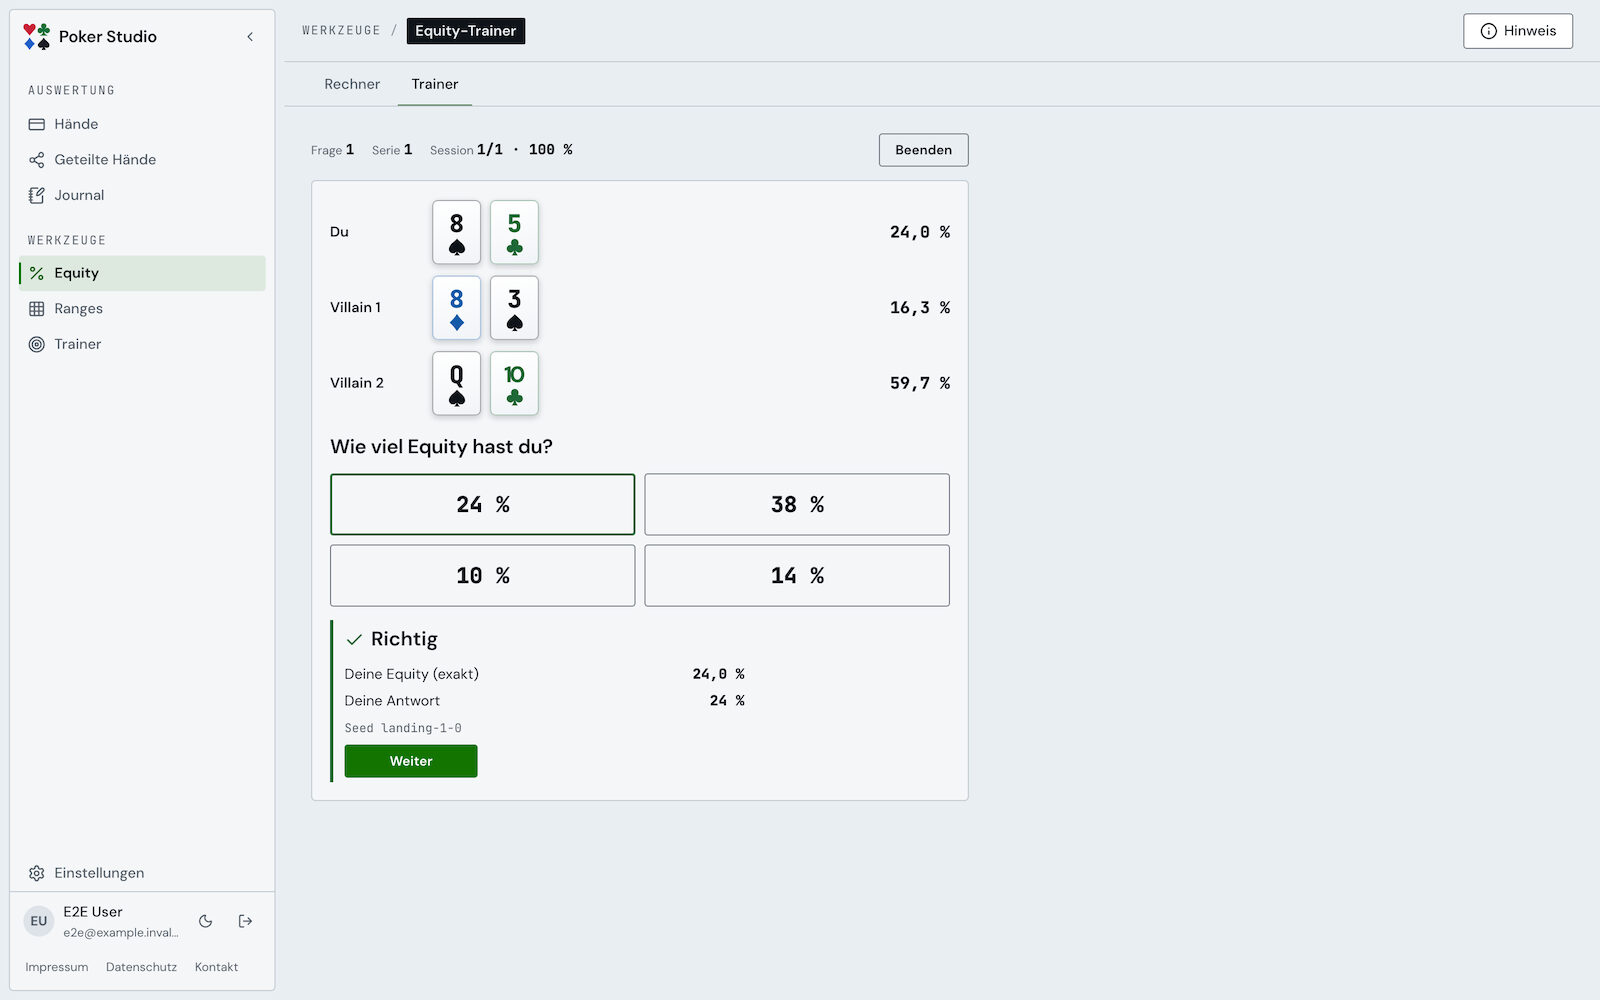Click the Beenden button
1600x1000 pixels.
924,150
